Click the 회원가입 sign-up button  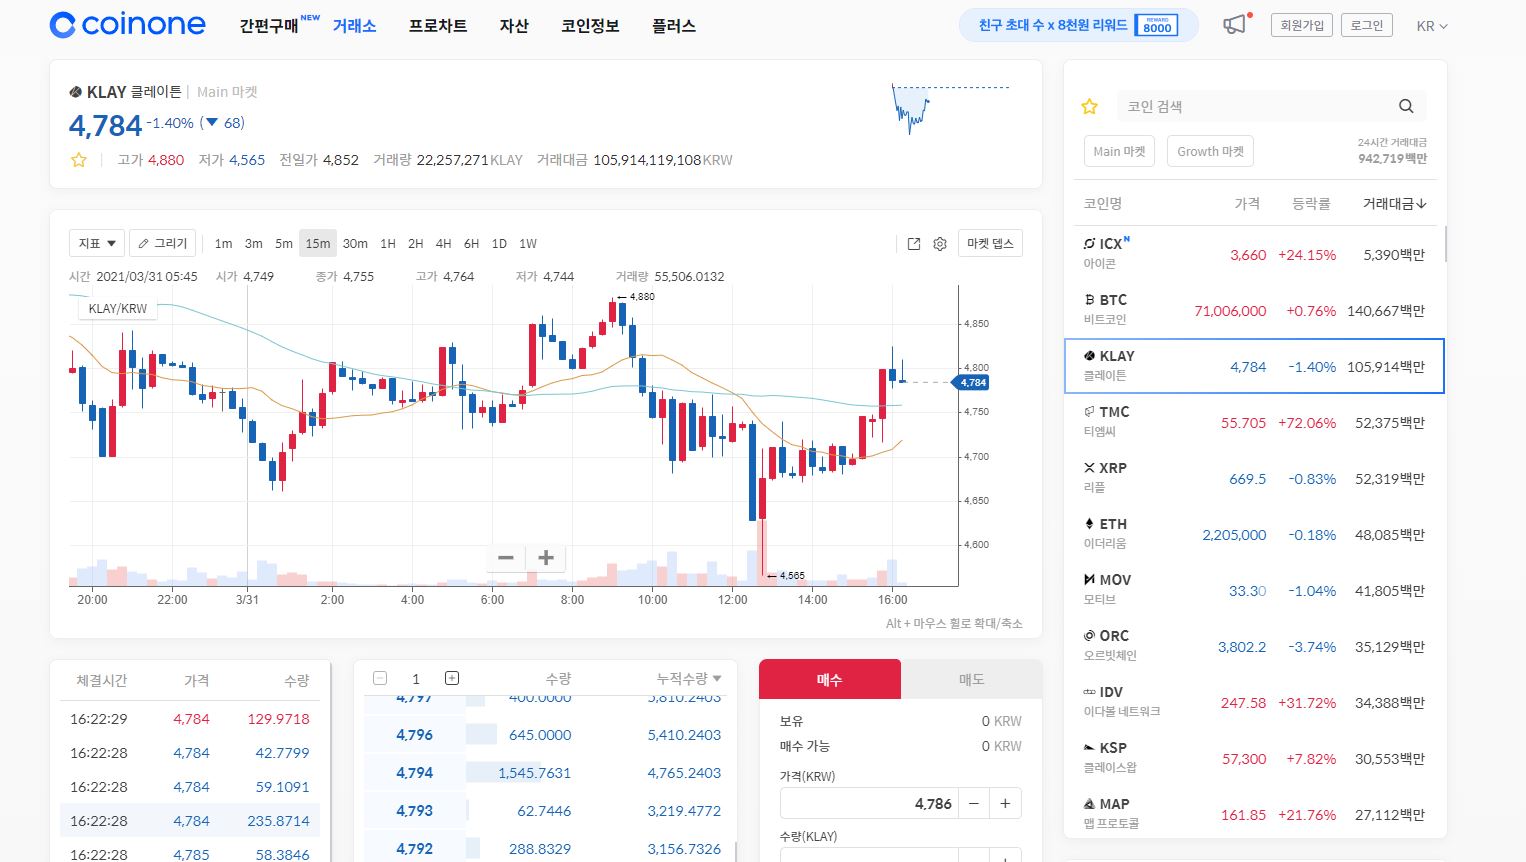[1302, 25]
